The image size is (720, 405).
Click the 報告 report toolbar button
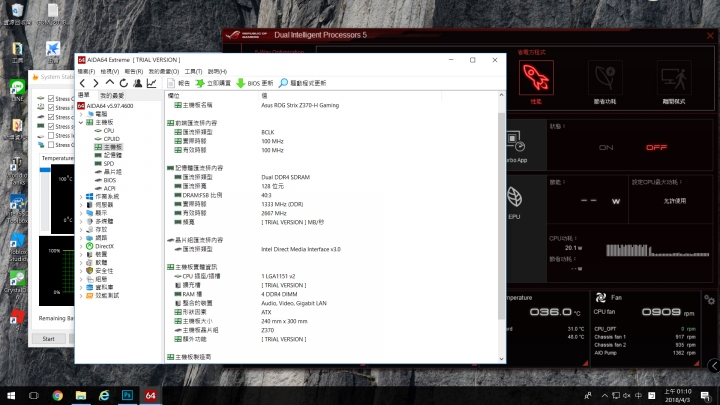(x=178, y=83)
